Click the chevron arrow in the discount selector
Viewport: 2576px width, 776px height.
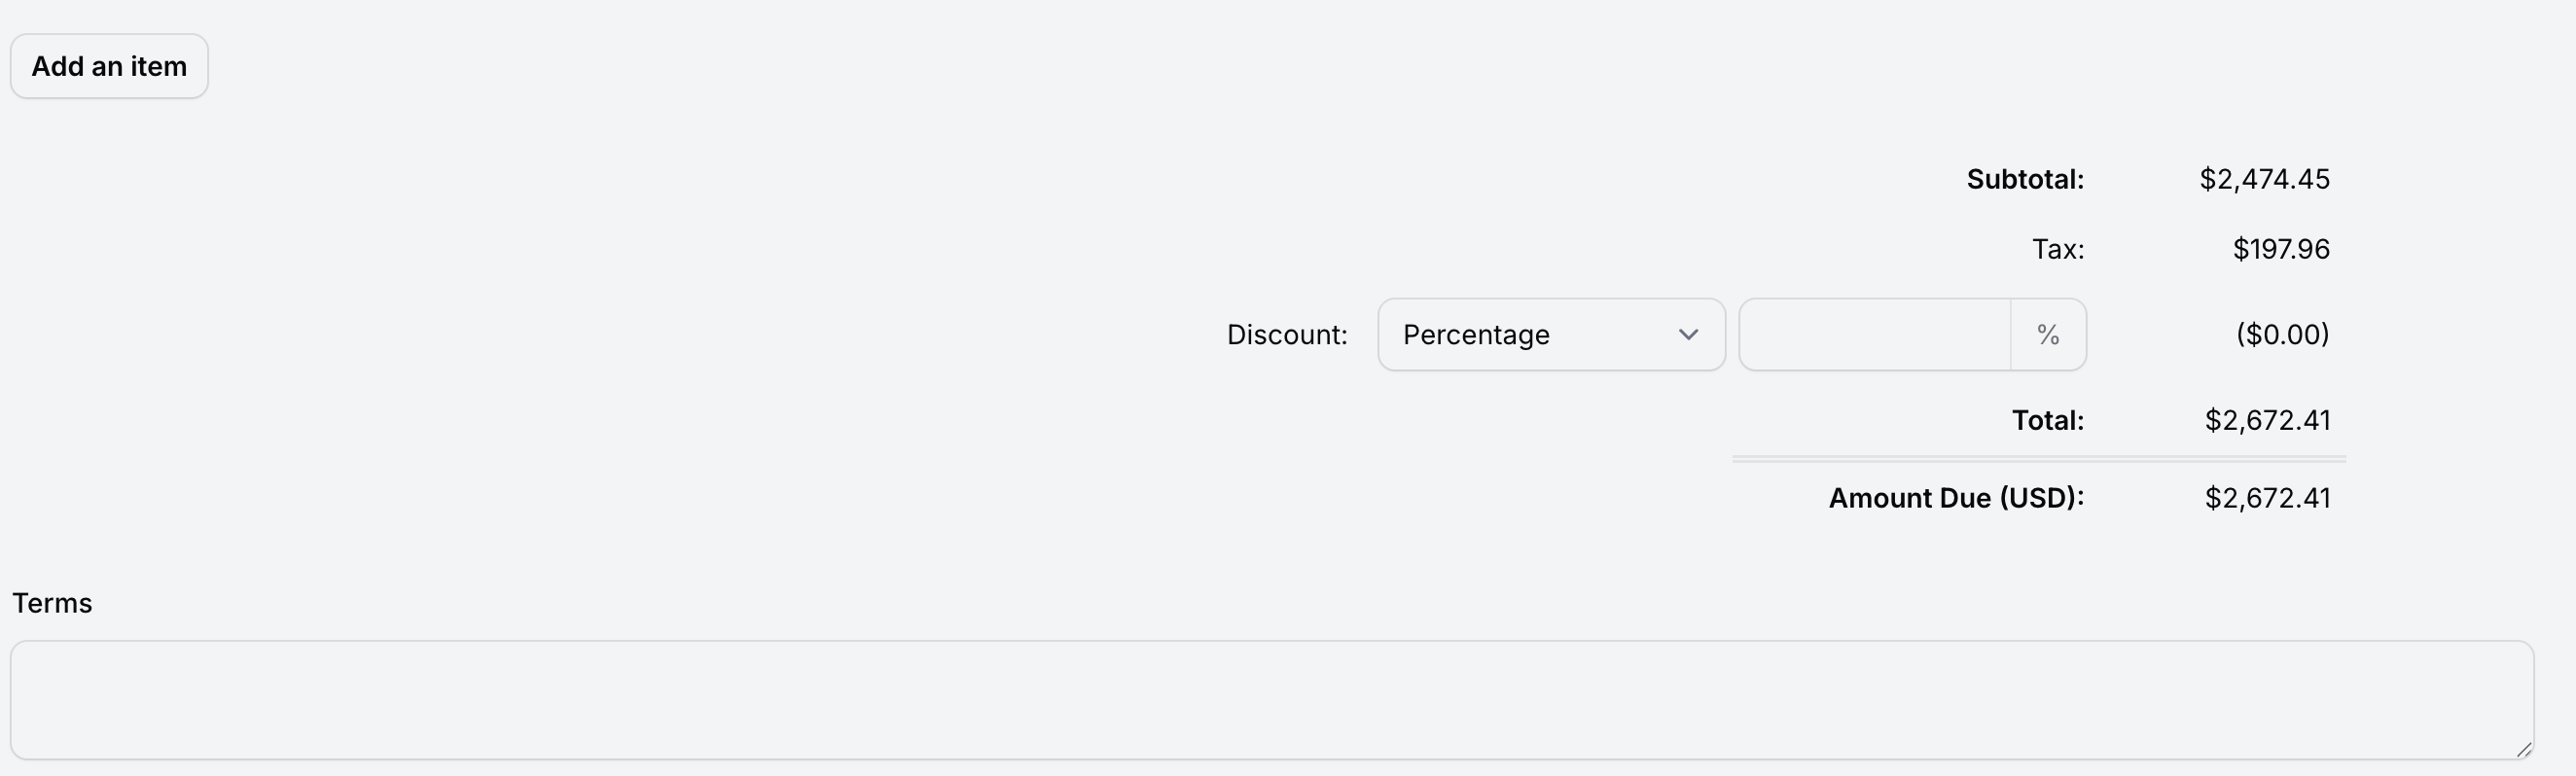click(x=1688, y=334)
